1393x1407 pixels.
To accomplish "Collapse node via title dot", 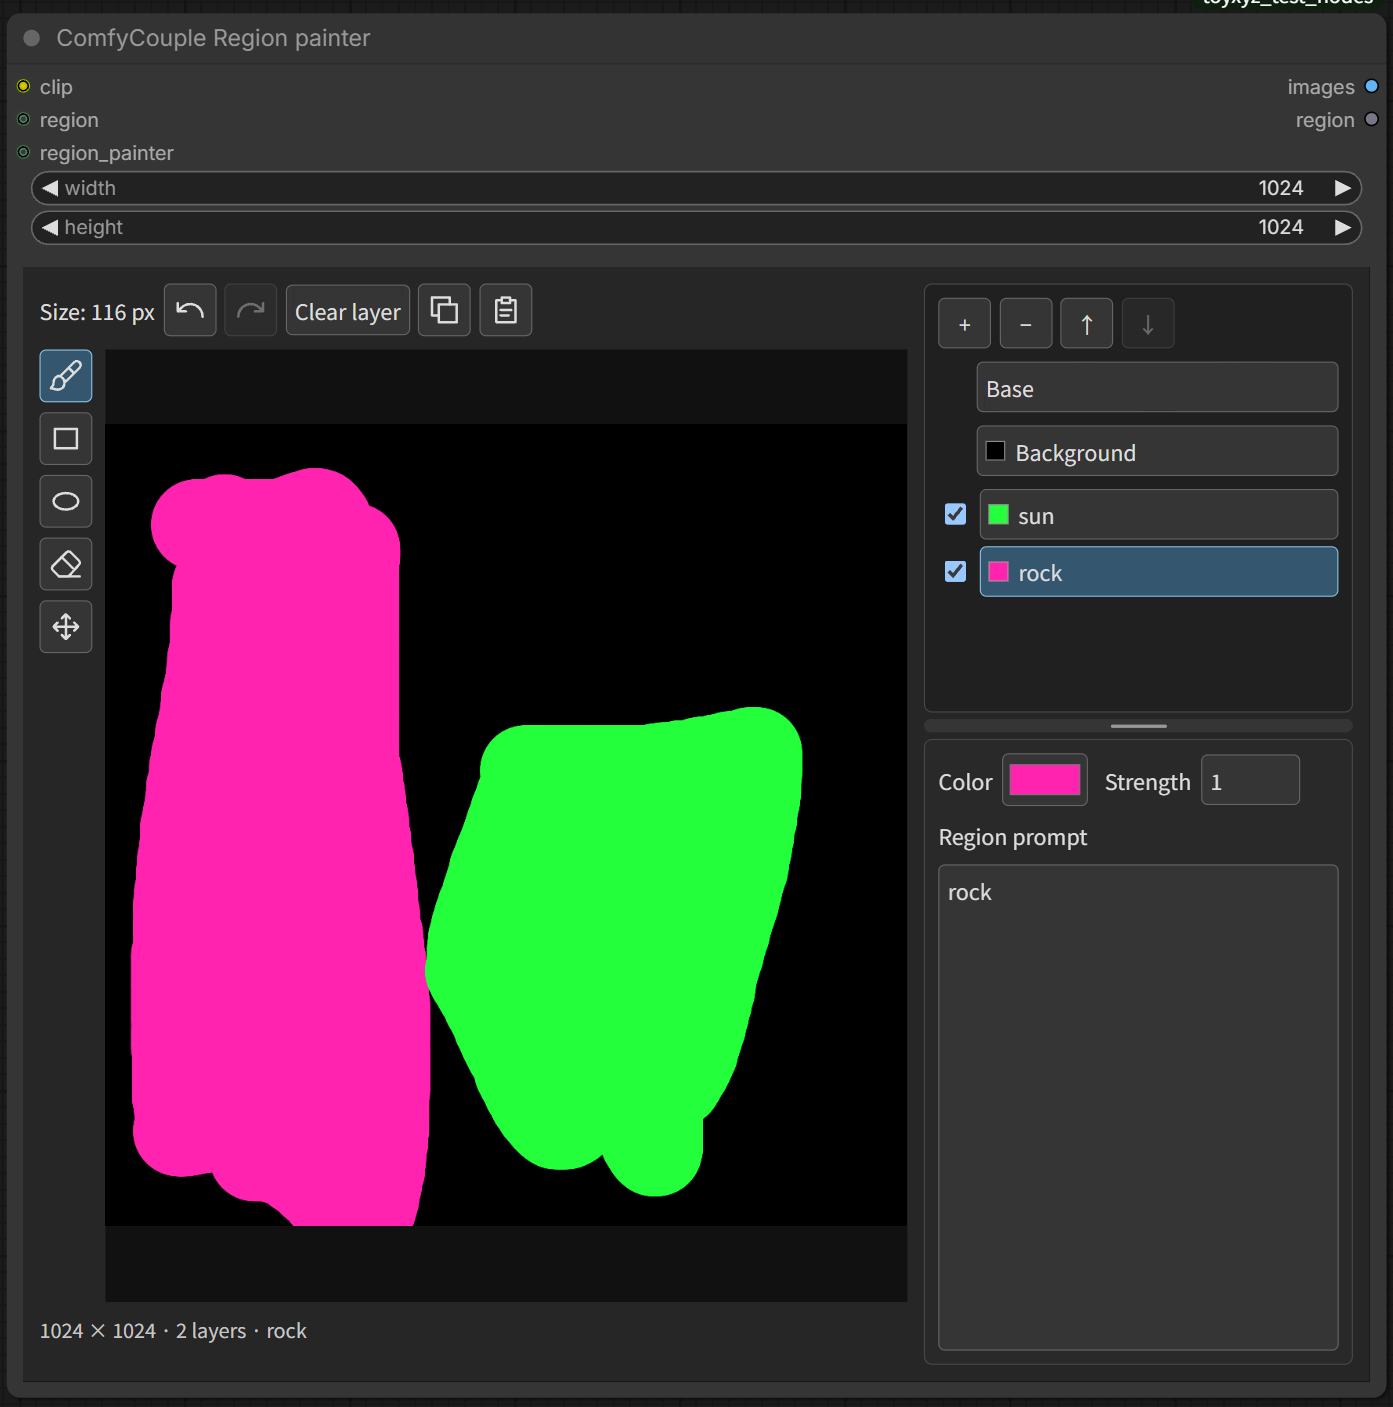I will click(x=32, y=38).
